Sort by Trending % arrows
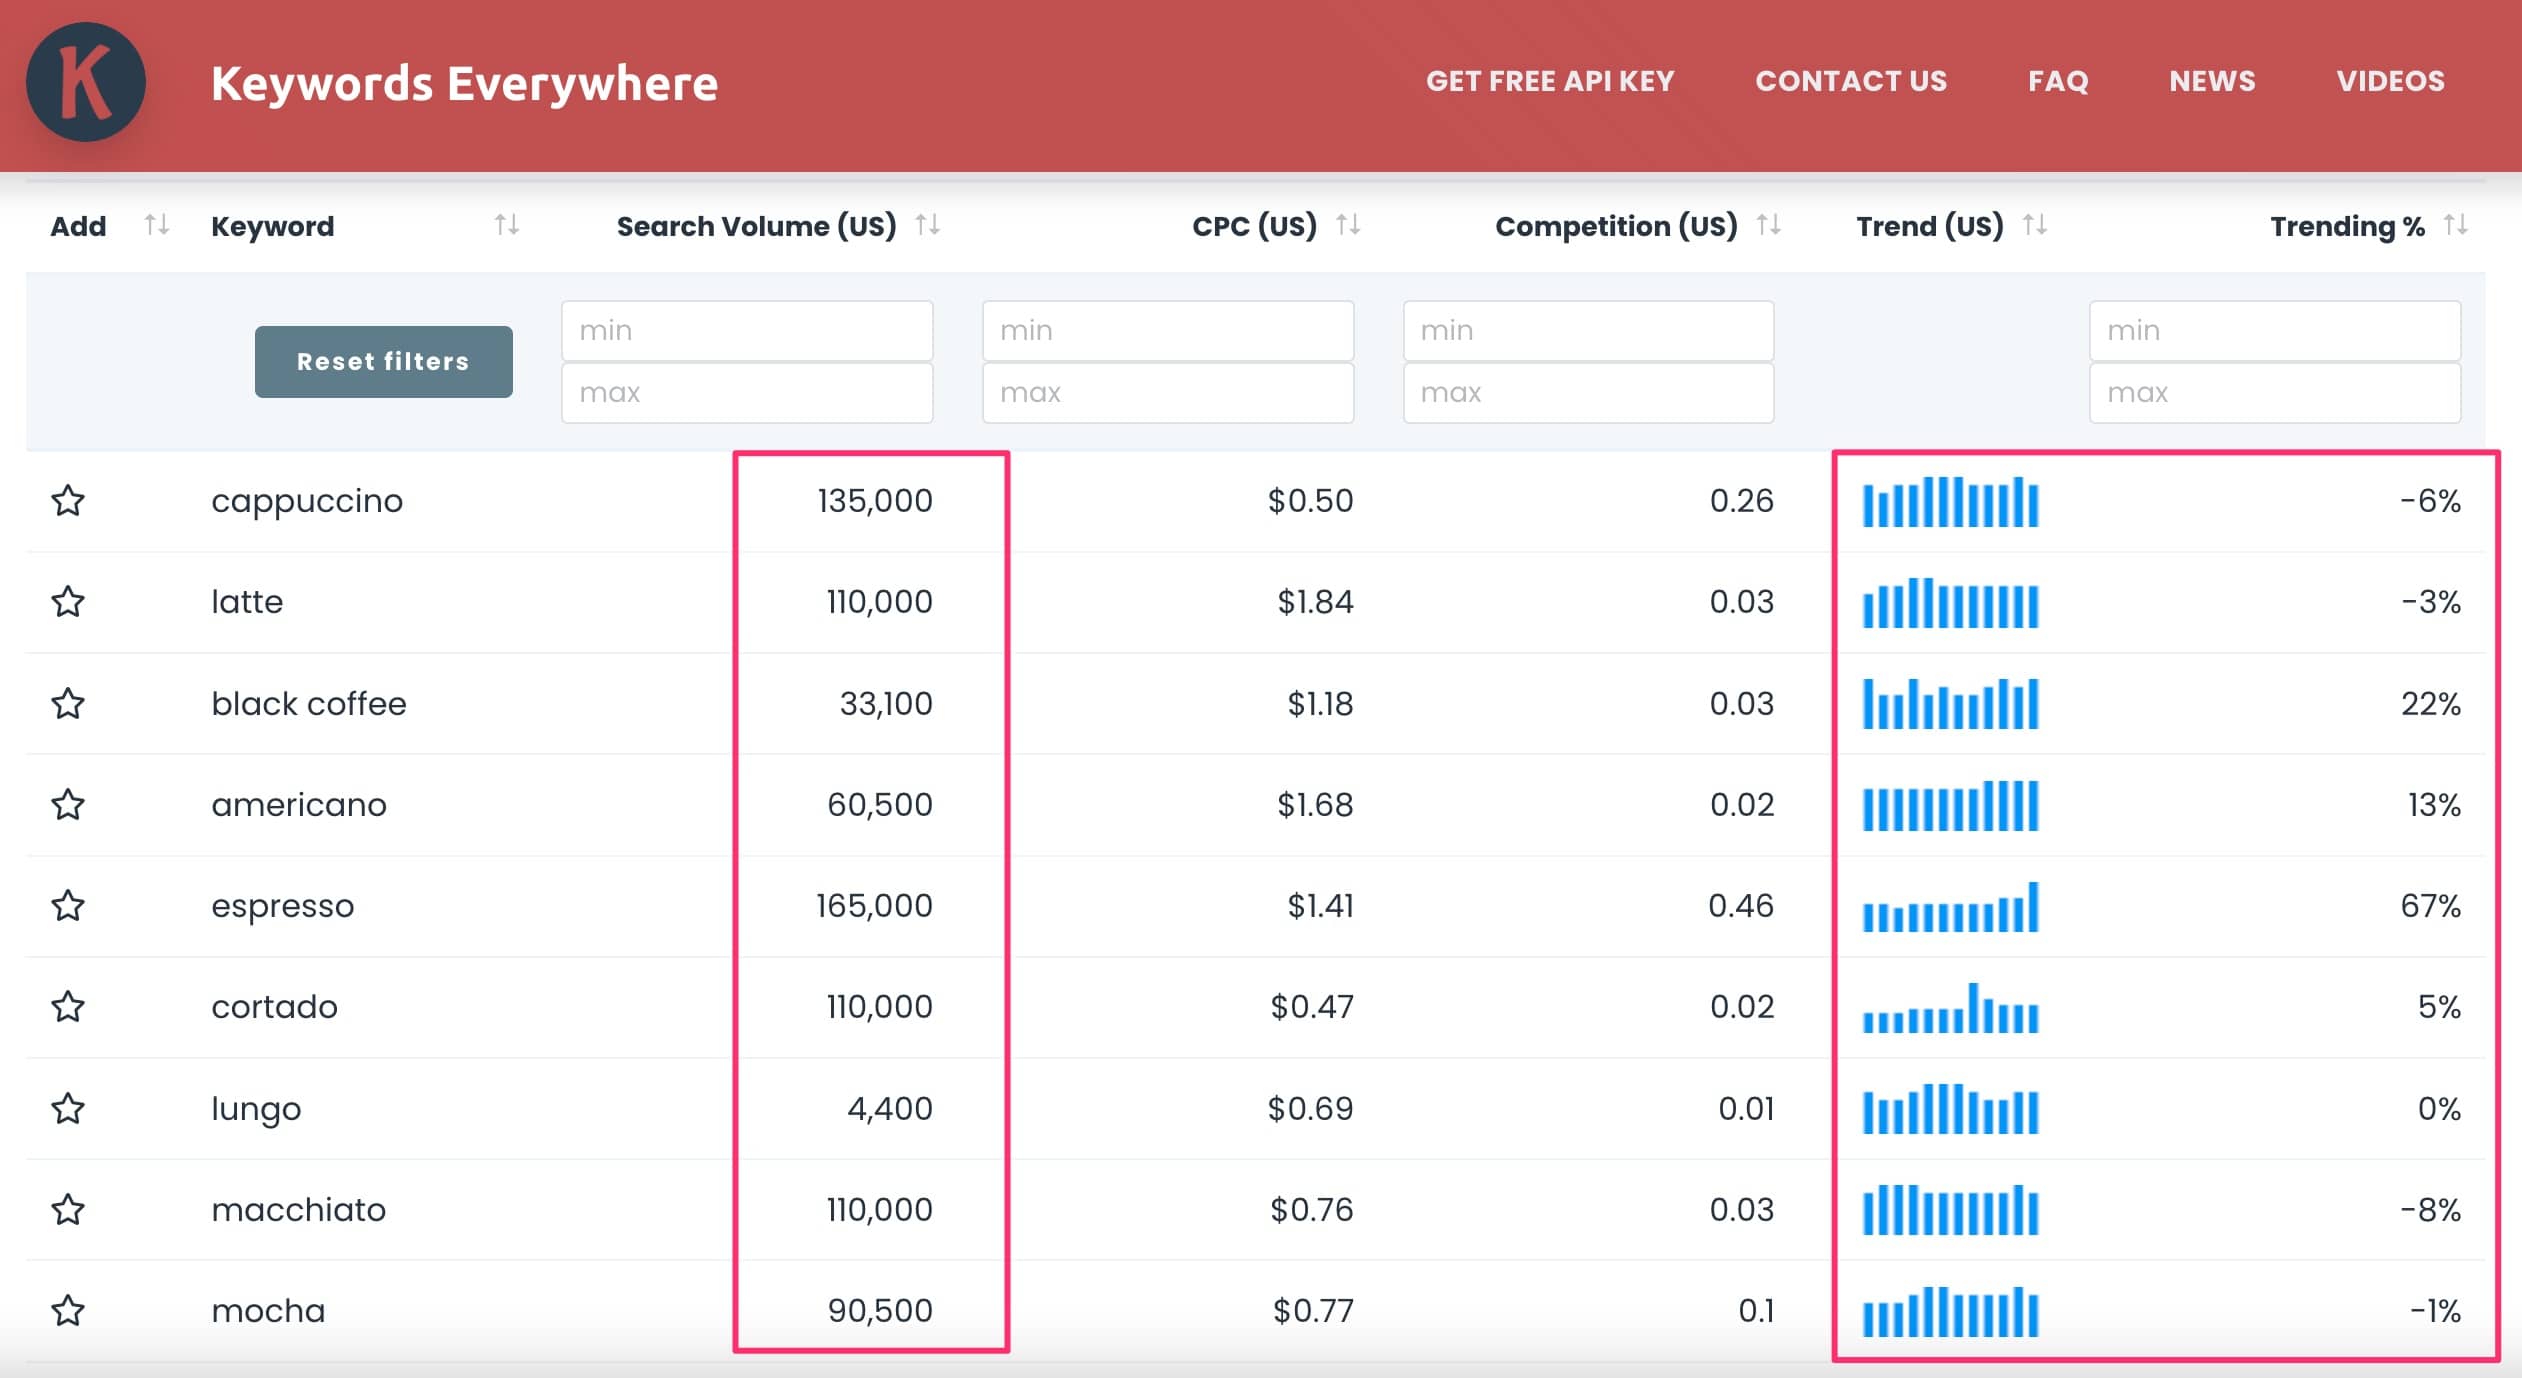Viewport: 2522px width, 1378px height. (x=2455, y=225)
